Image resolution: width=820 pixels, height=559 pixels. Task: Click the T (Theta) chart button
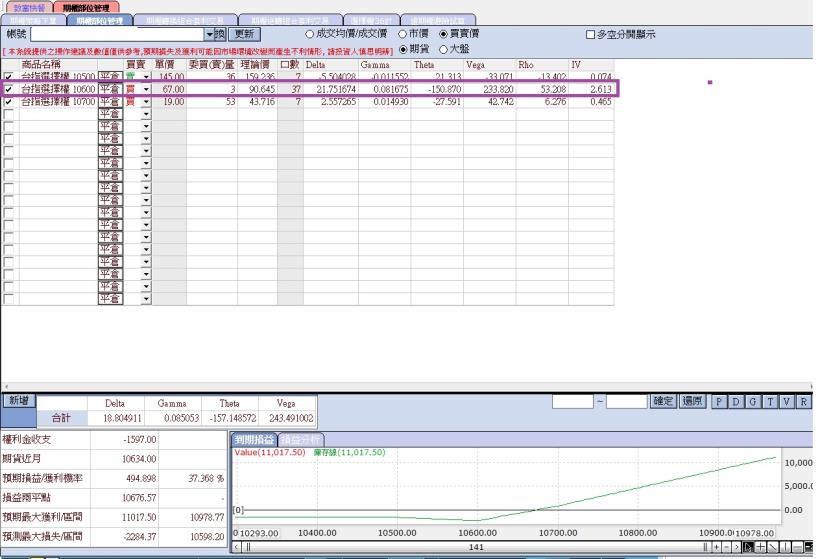click(770, 401)
